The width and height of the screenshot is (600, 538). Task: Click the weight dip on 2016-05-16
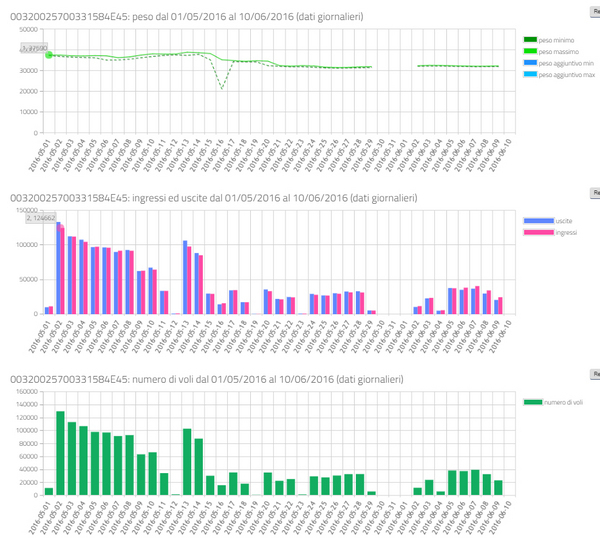[x=222, y=89]
